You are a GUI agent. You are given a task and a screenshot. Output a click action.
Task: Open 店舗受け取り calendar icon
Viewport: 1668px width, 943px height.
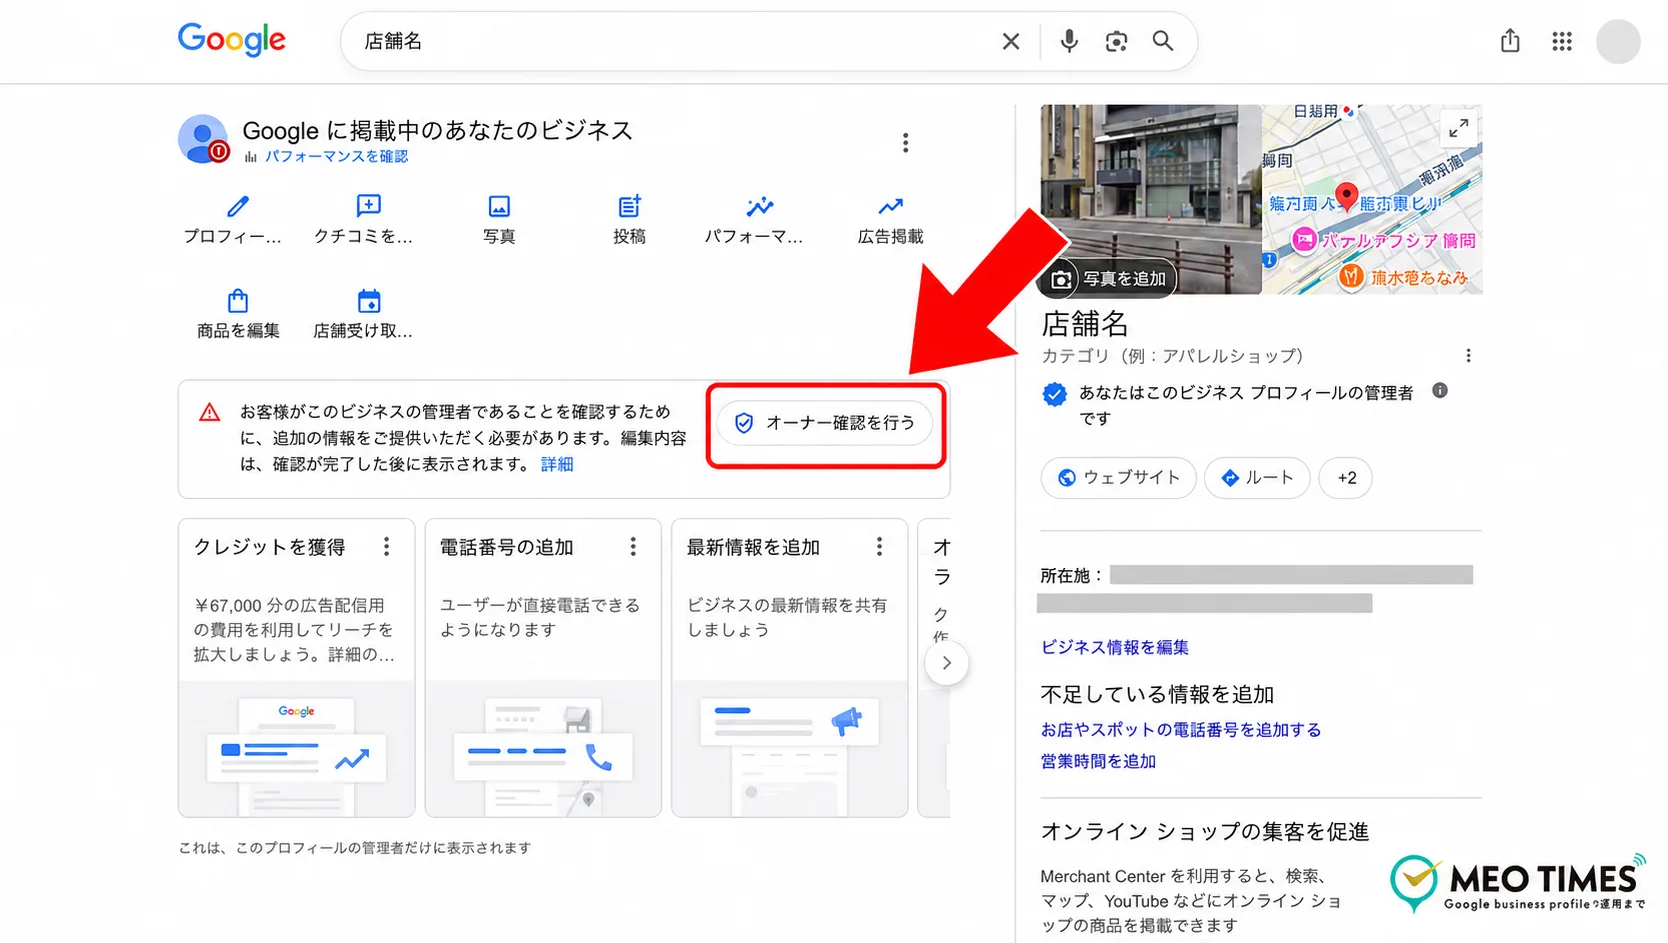point(368,301)
